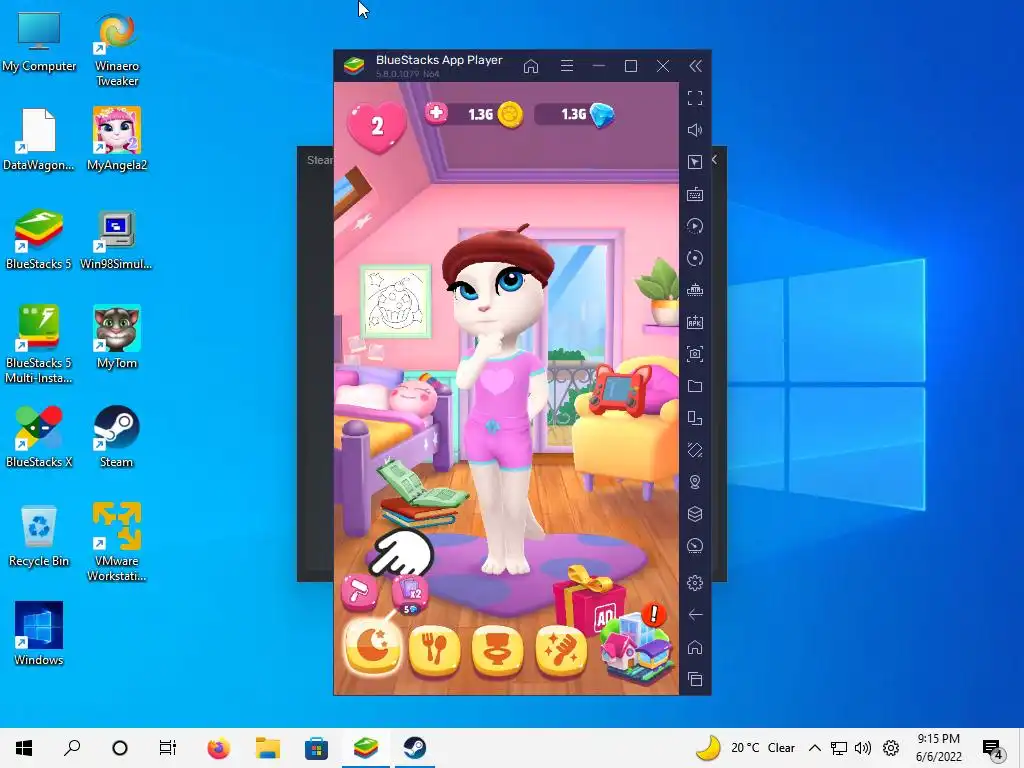Click the rotate record icon in sidebar
This screenshot has height=768, width=1024.
coord(695,258)
